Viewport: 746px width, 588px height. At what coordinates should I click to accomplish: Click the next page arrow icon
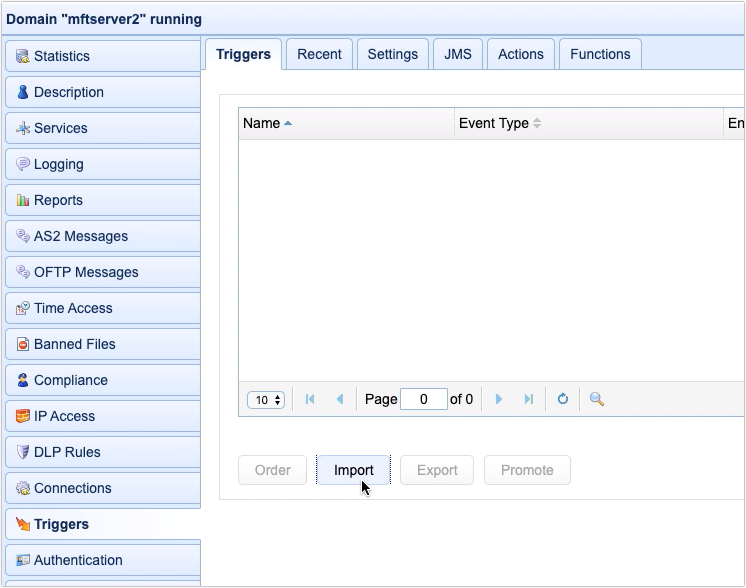(x=499, y=399)
